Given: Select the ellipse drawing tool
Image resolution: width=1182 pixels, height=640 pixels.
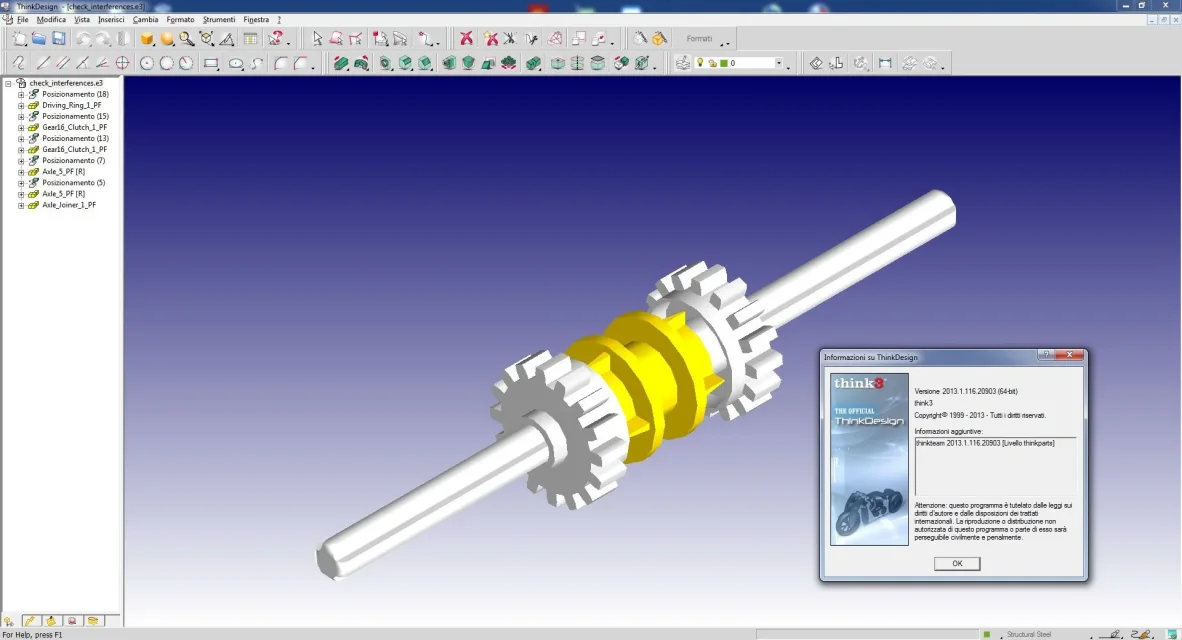Looking at the screenshot, I should pos(236,63).
